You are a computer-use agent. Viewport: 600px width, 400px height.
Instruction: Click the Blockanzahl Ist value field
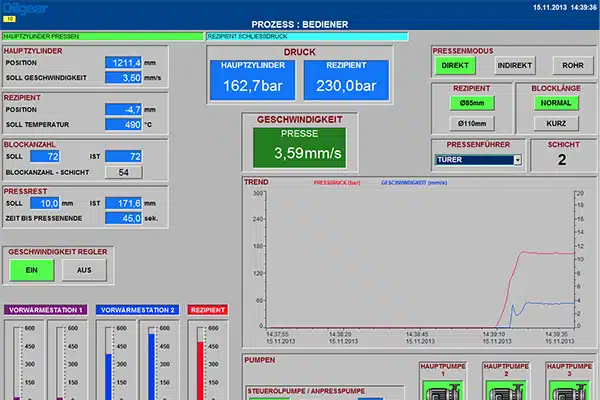pos(123,156)
